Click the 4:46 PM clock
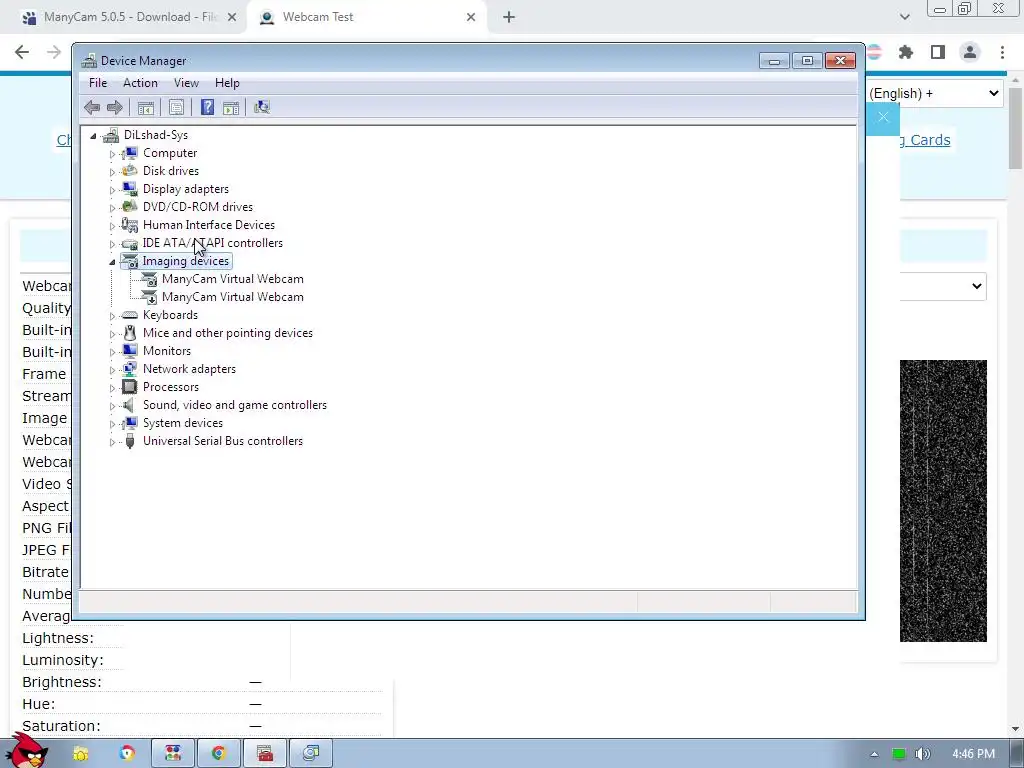The width and height of the screenshot is (1024, 768). coord(973,754)
